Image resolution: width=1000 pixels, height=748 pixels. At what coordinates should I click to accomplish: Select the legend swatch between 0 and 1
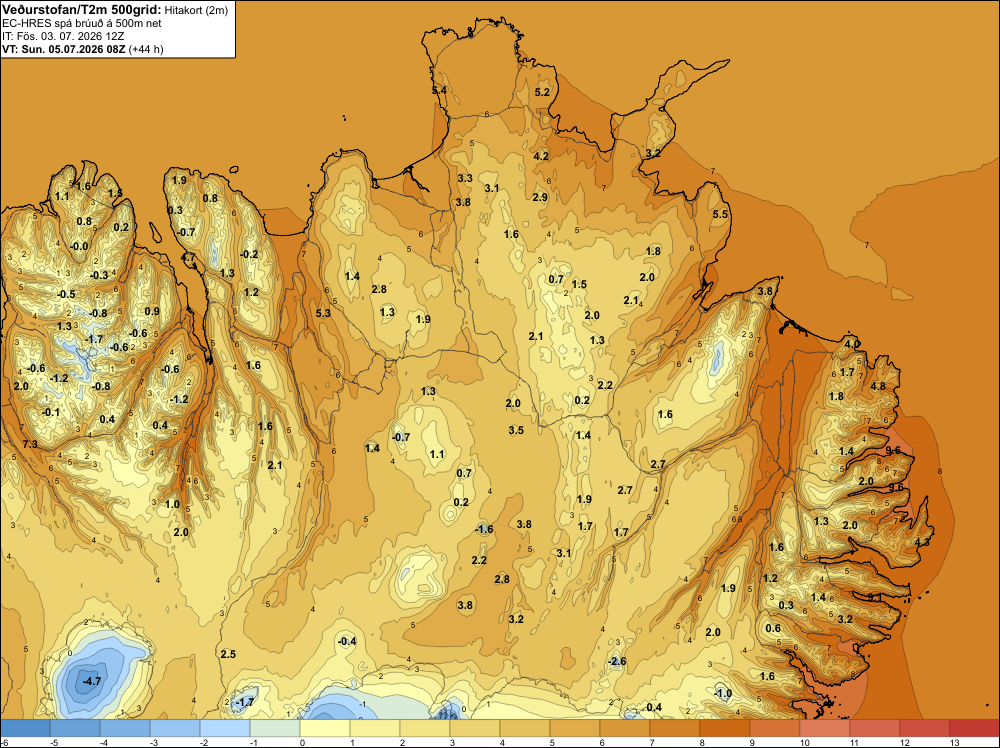click(325, 728)
